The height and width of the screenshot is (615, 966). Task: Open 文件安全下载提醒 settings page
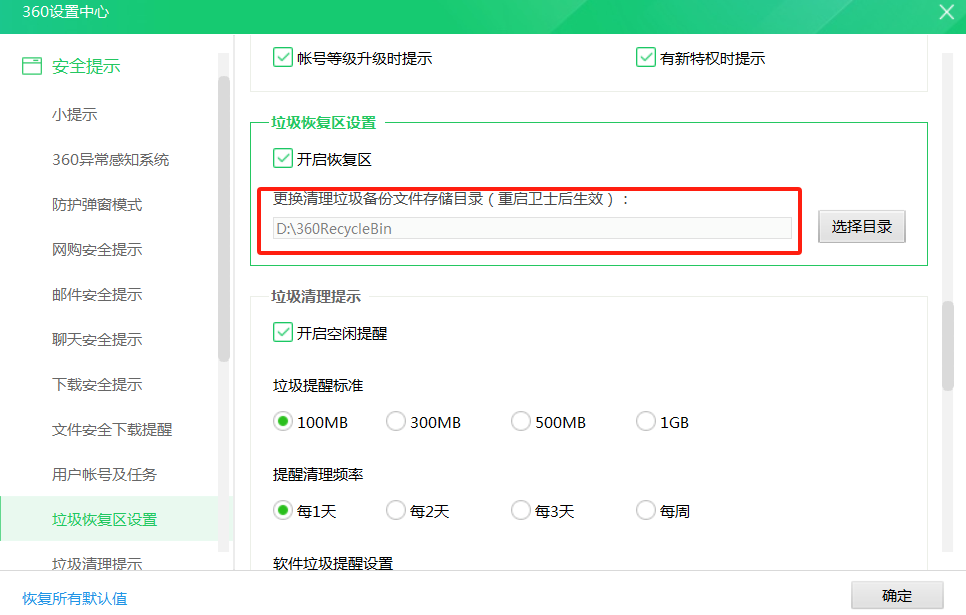112,430
